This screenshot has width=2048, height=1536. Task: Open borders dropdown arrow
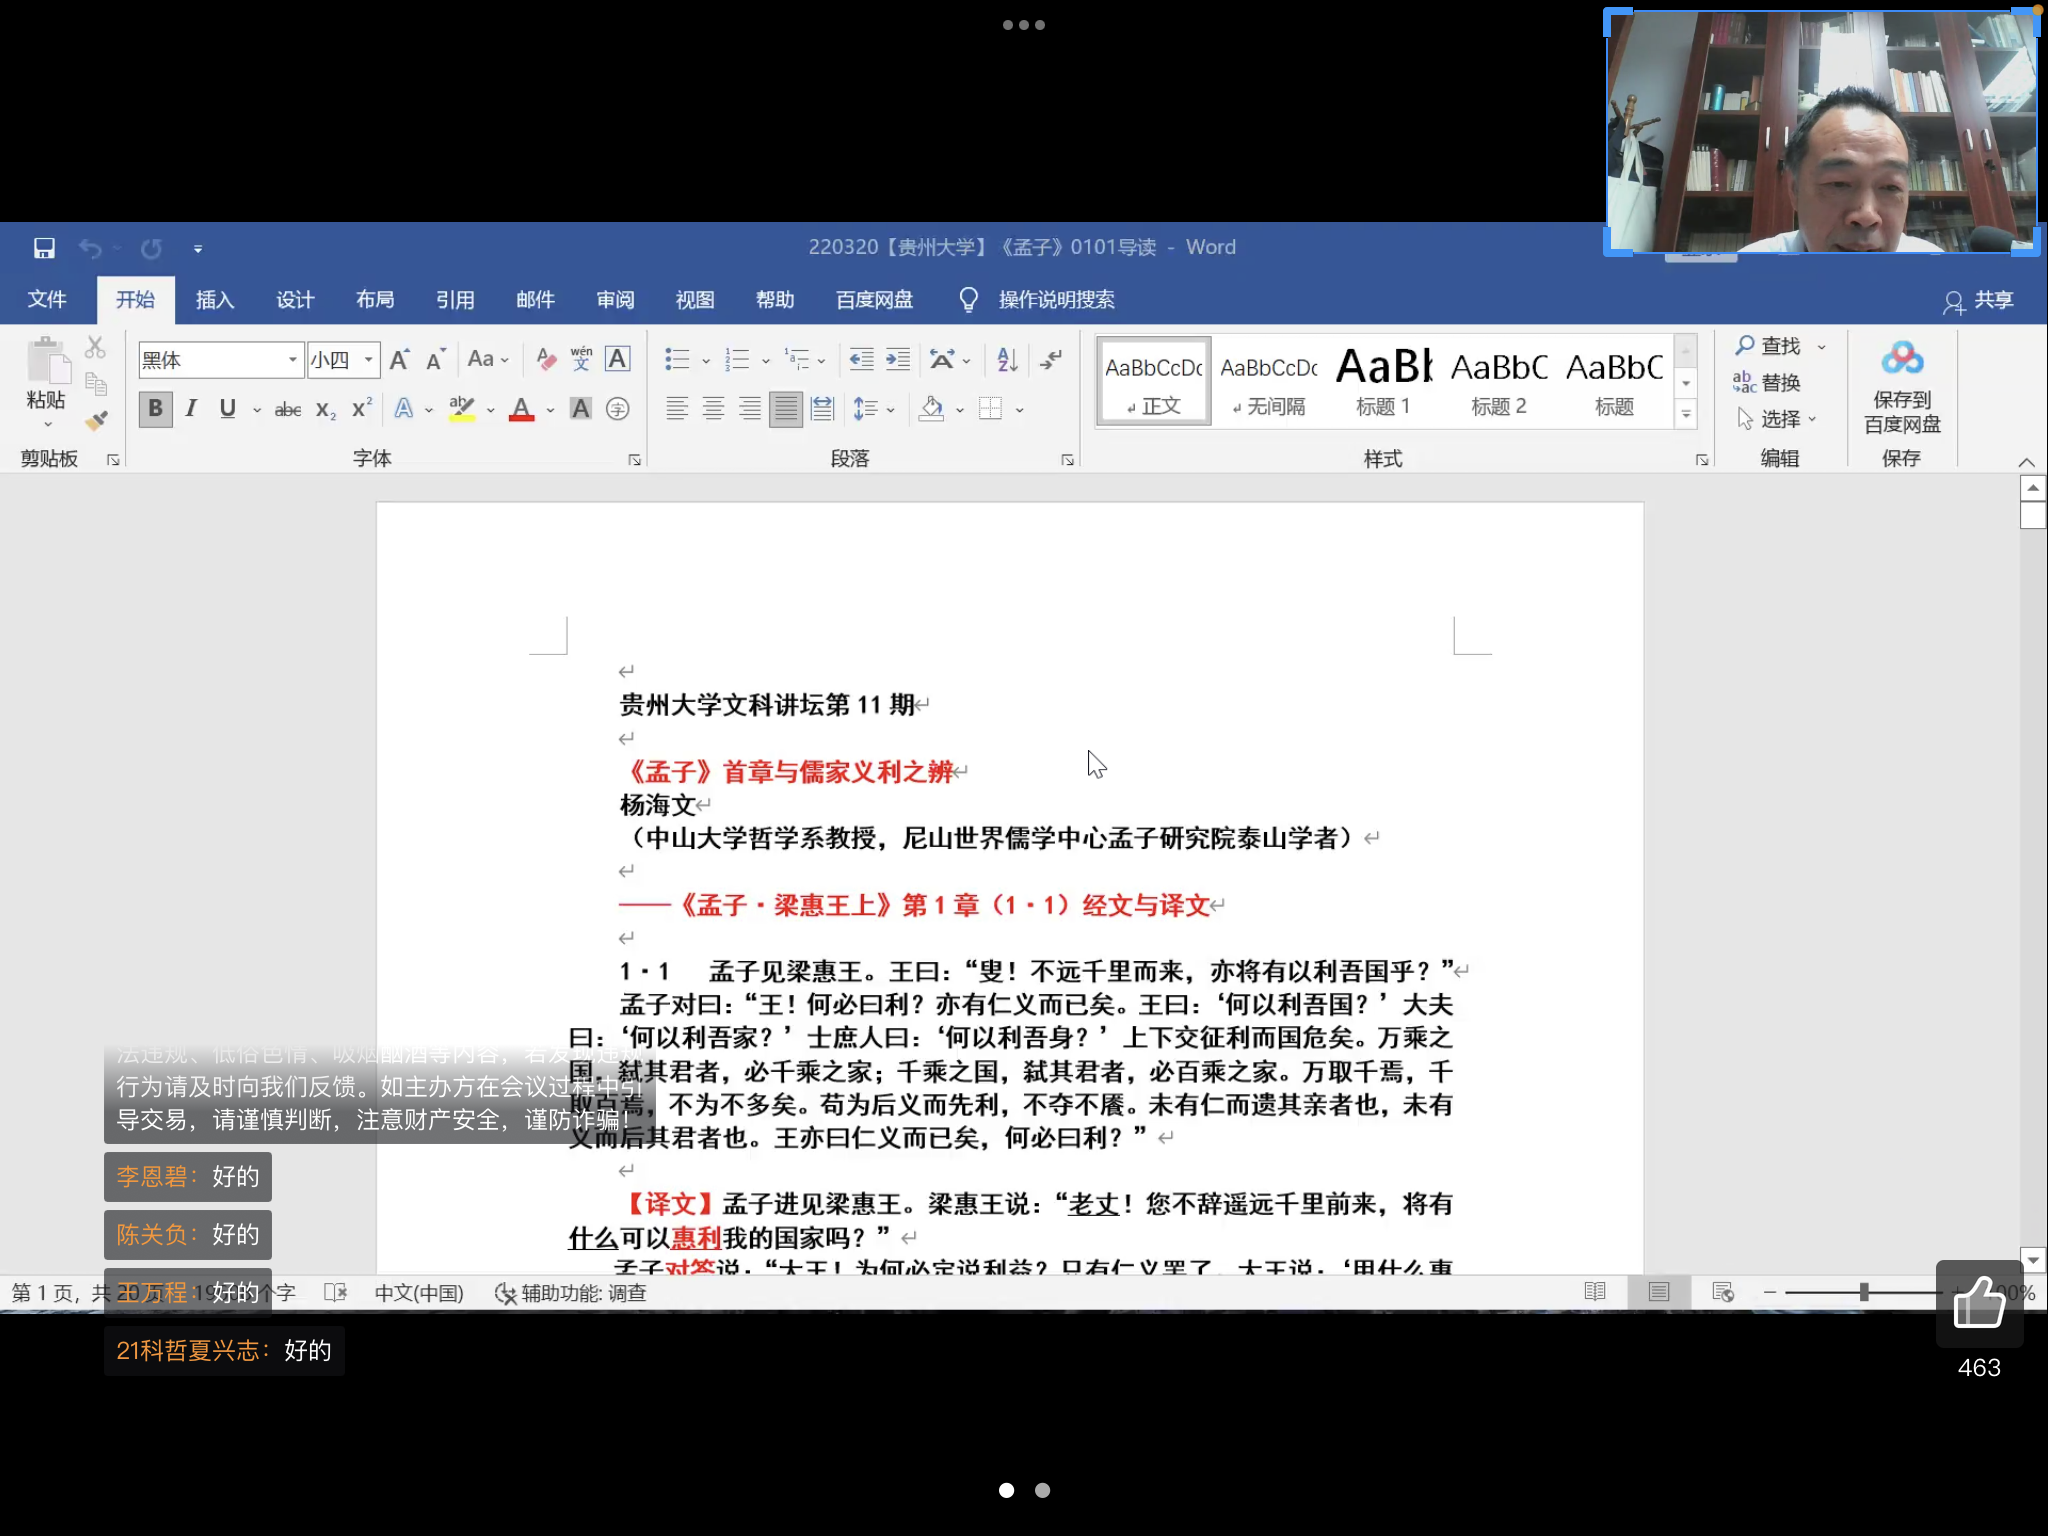1020,410
